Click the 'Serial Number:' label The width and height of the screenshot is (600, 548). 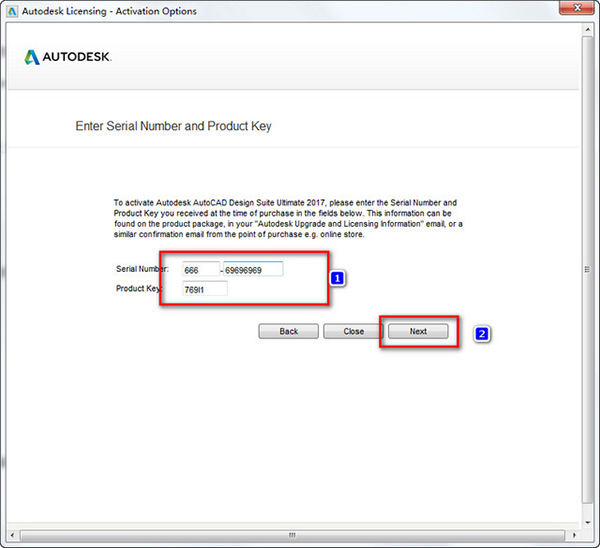143,269
